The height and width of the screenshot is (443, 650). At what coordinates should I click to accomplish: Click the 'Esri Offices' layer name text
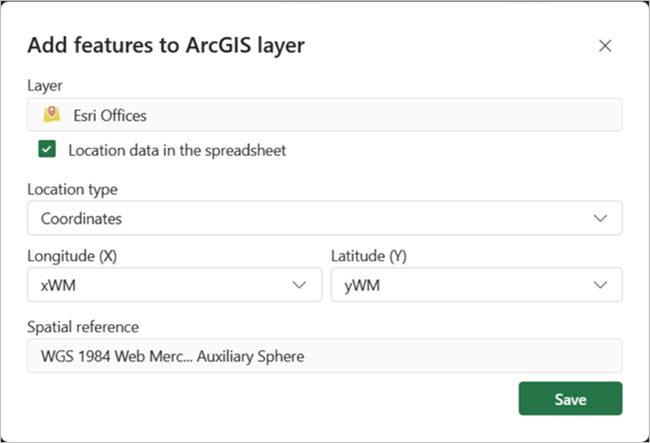coord(110,115)
